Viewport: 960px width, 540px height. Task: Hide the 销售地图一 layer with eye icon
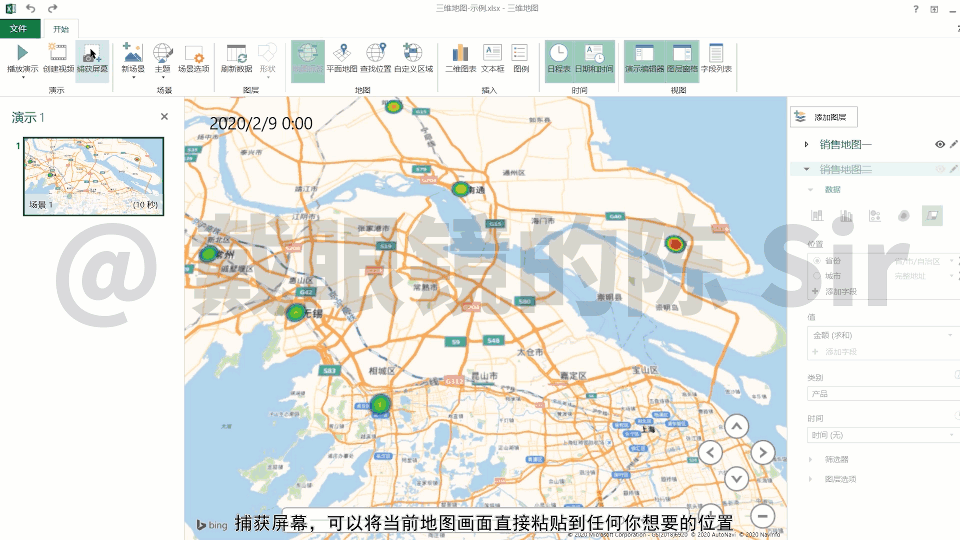coord(940,144)
